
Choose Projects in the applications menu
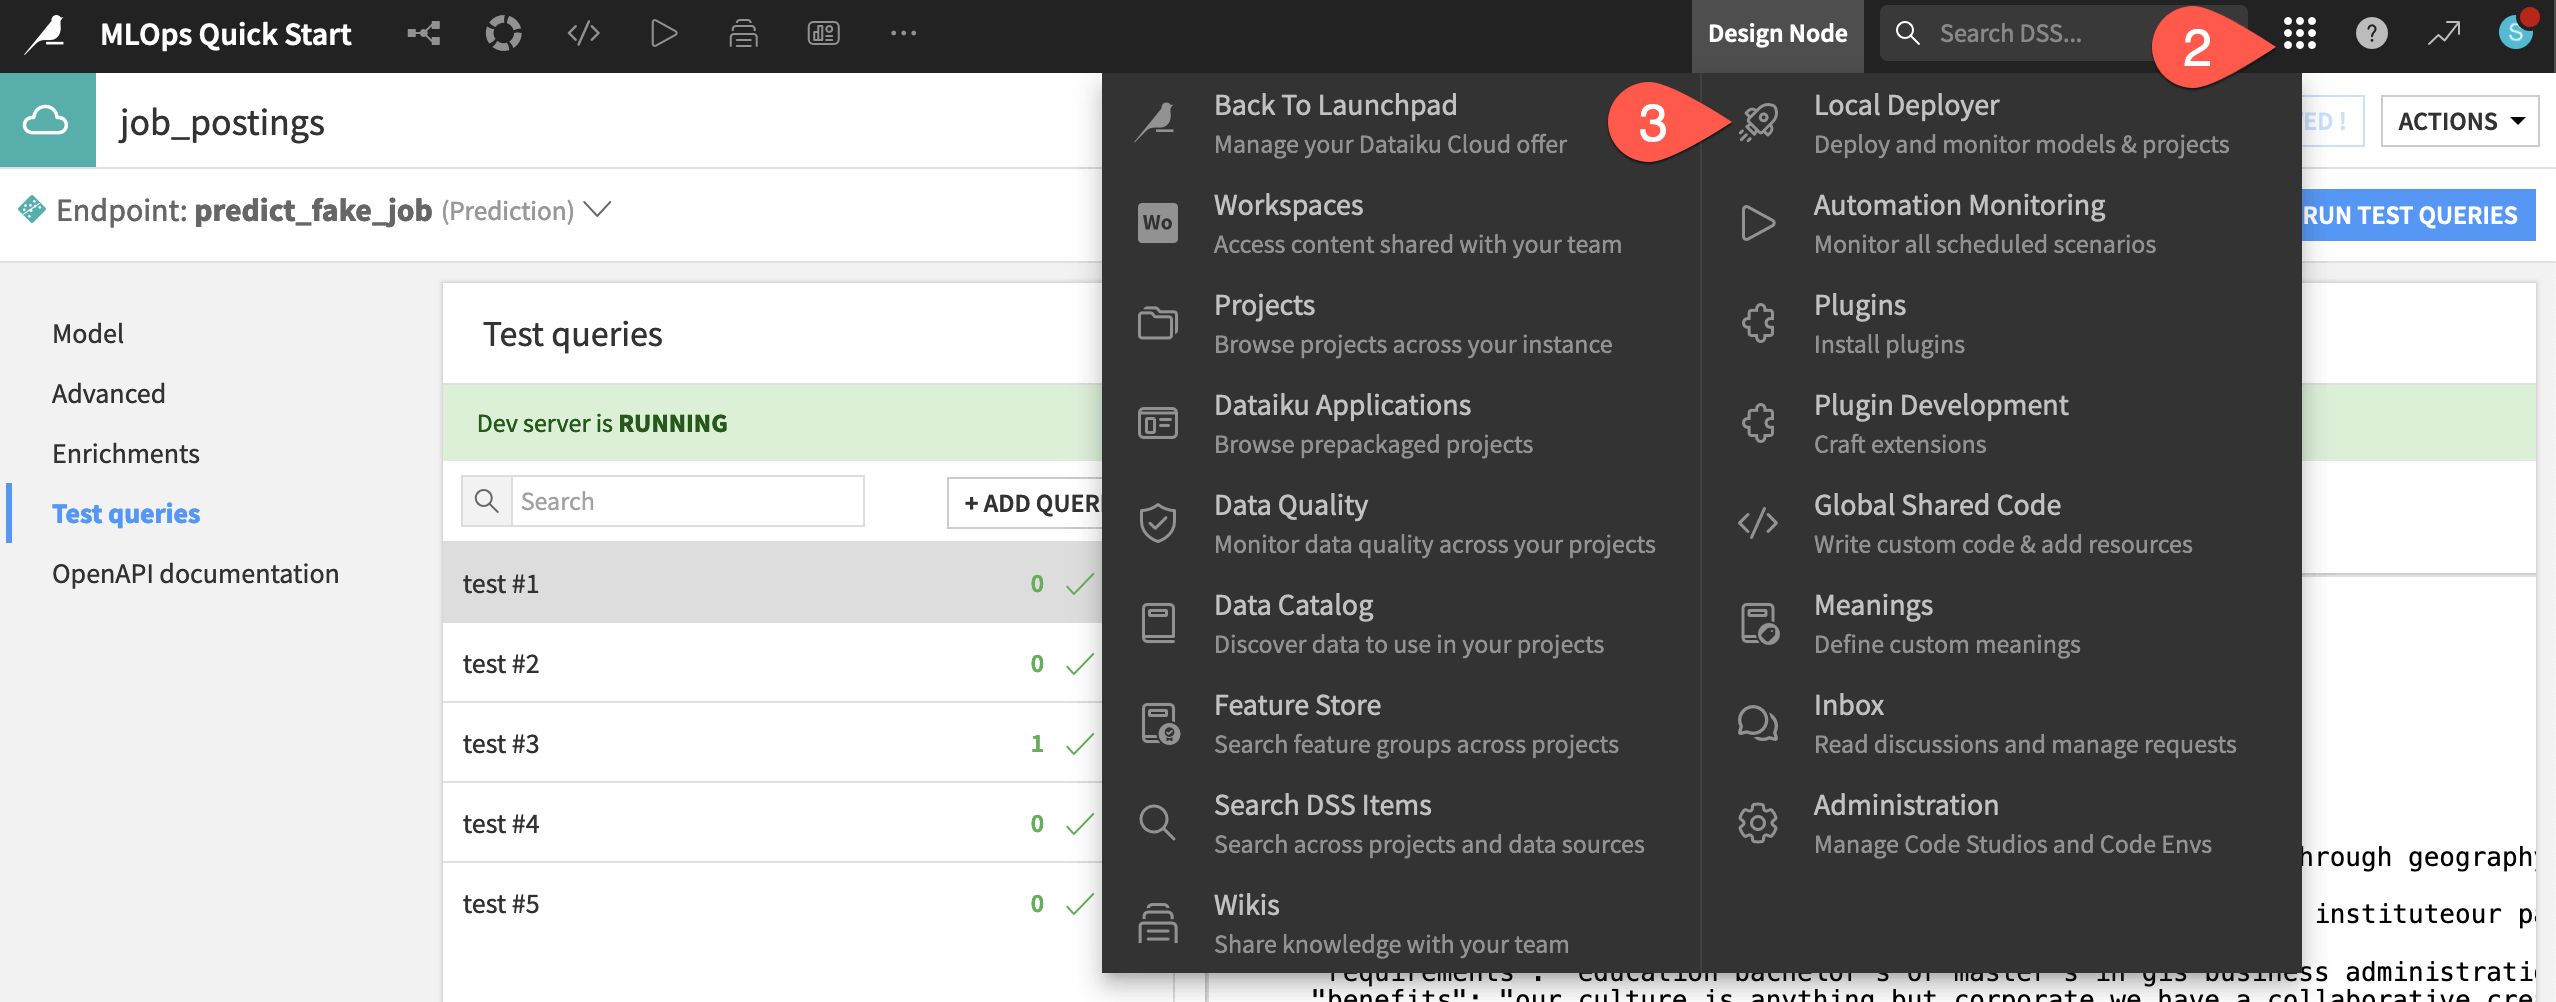[x=1412, y=324]
